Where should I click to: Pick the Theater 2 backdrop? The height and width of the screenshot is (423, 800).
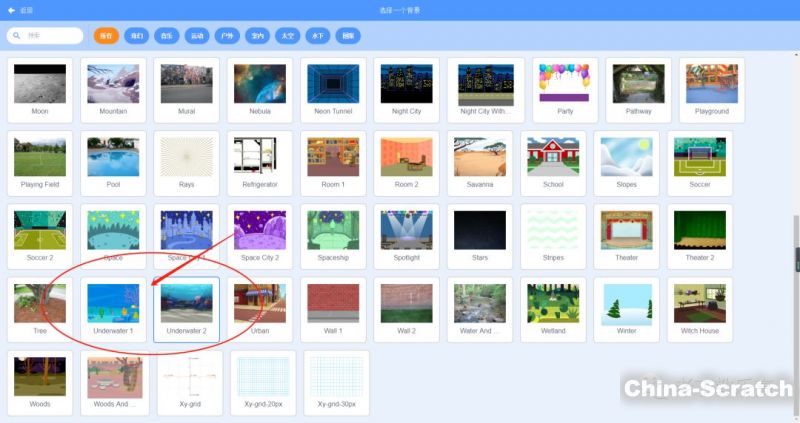click(699, 235)
